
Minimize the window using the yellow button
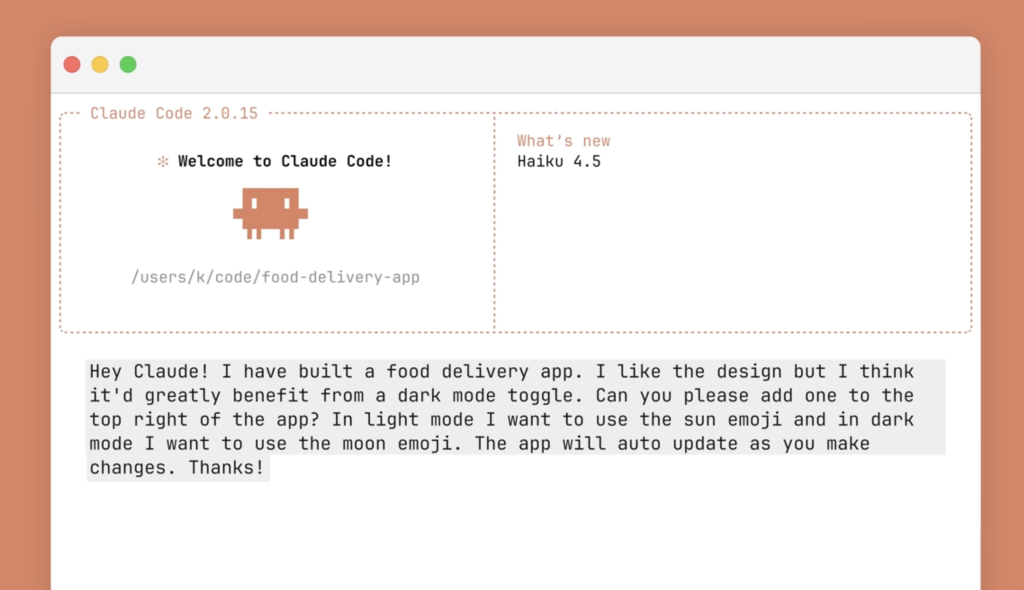click(x=100, y=65)
